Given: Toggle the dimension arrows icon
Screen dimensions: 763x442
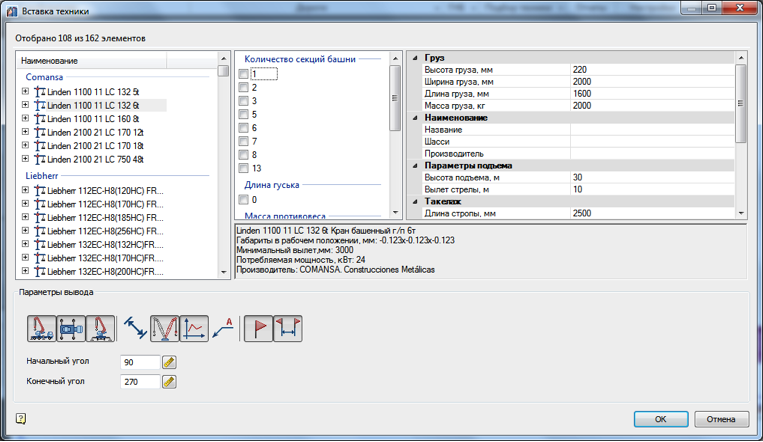Looking at the screenshot, I should [135, 328].
